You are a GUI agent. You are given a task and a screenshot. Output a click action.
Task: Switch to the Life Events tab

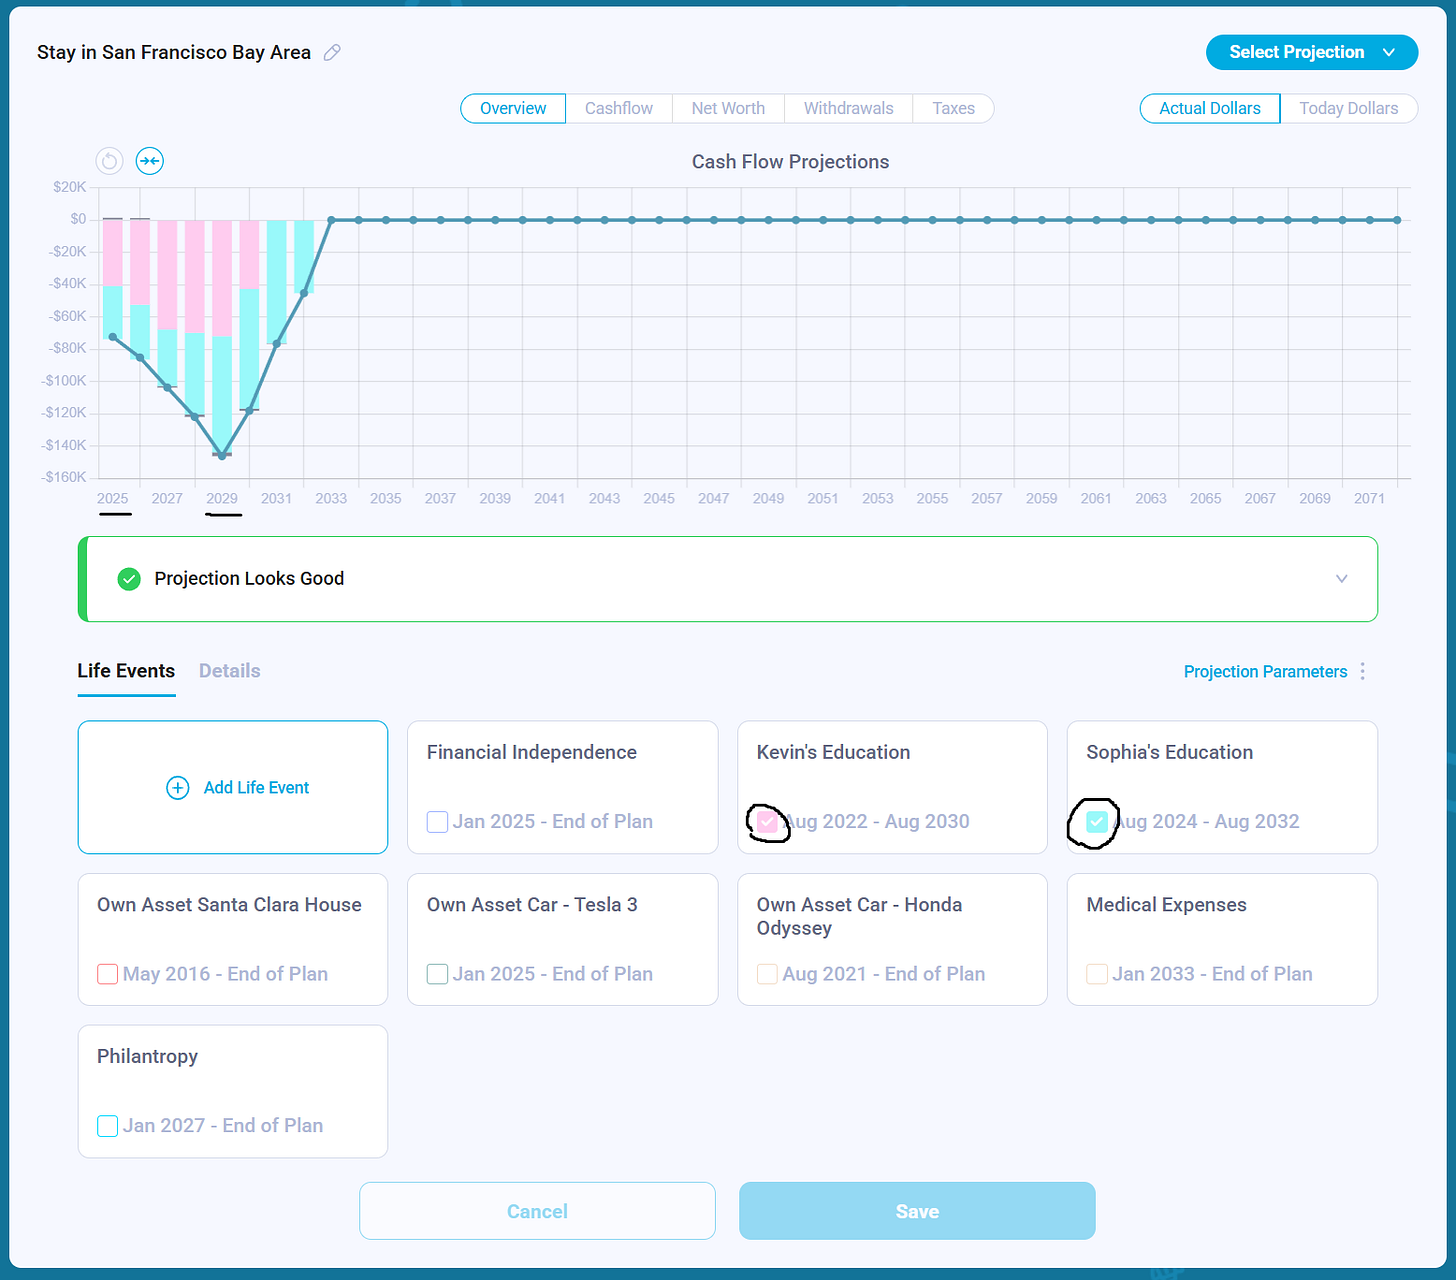tap(126, 671)
